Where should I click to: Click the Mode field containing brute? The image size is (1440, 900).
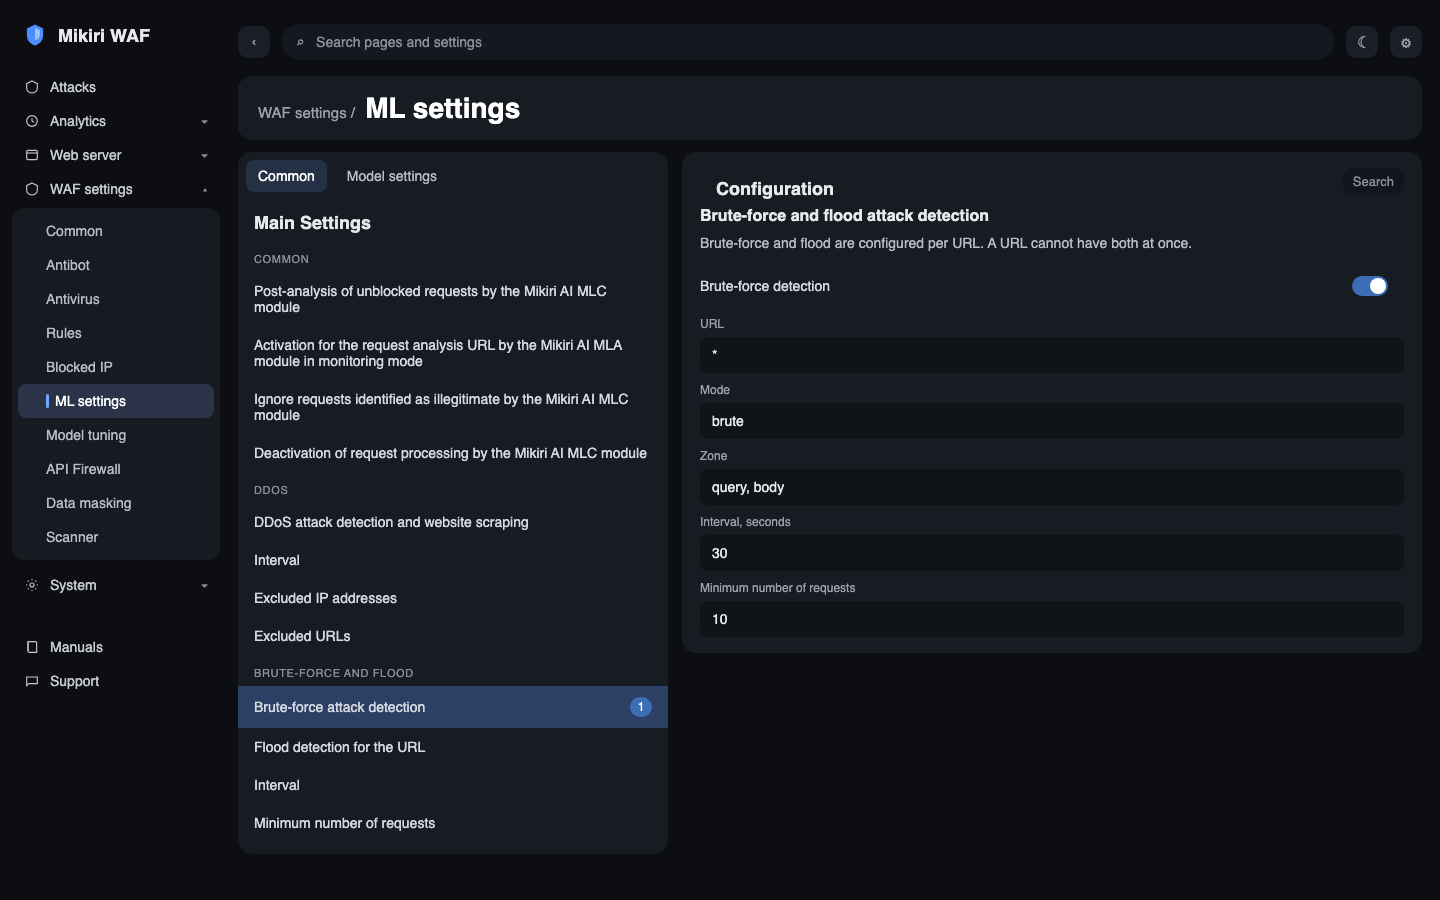point(1052,421)
